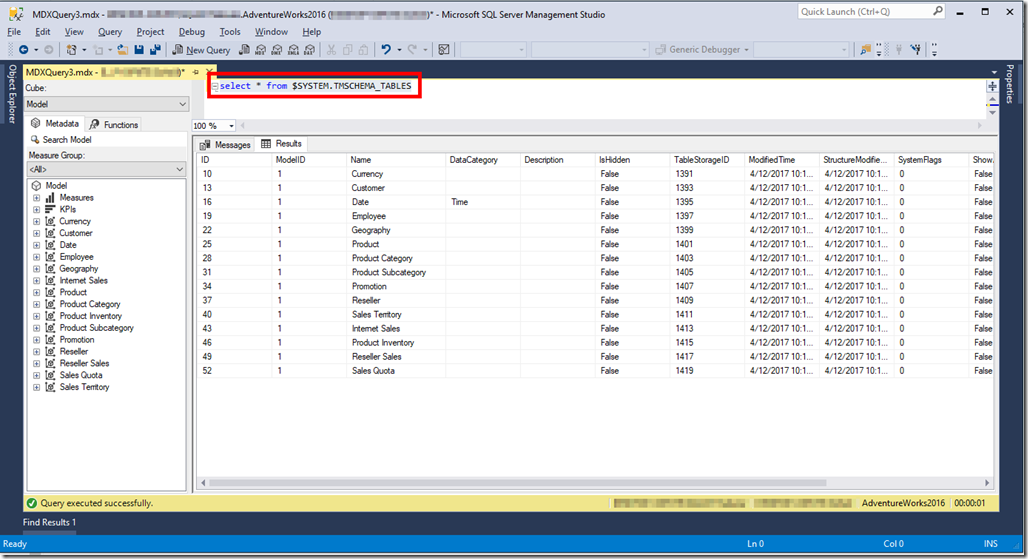This screenshot has width=1028, height=559.
Task: Switch to the Messages tab
Action: point(226,145)
